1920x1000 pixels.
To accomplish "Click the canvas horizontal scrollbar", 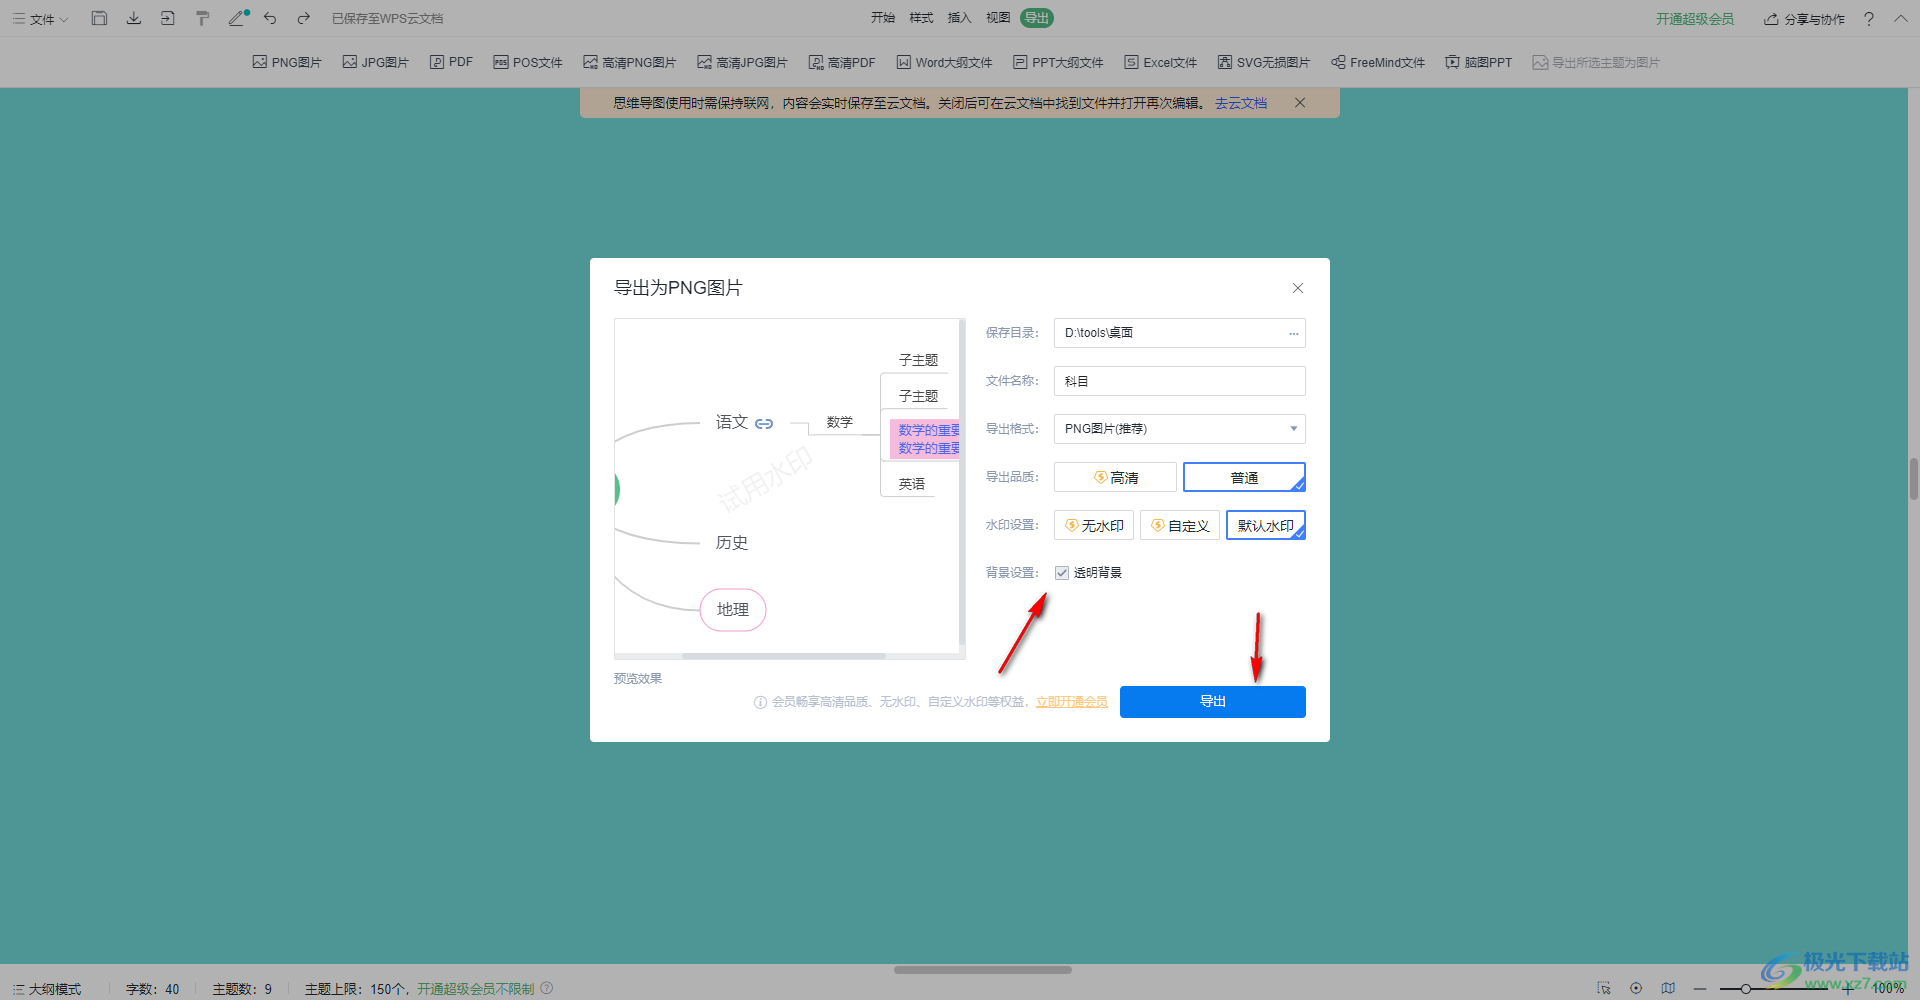I will click(983, 970).
